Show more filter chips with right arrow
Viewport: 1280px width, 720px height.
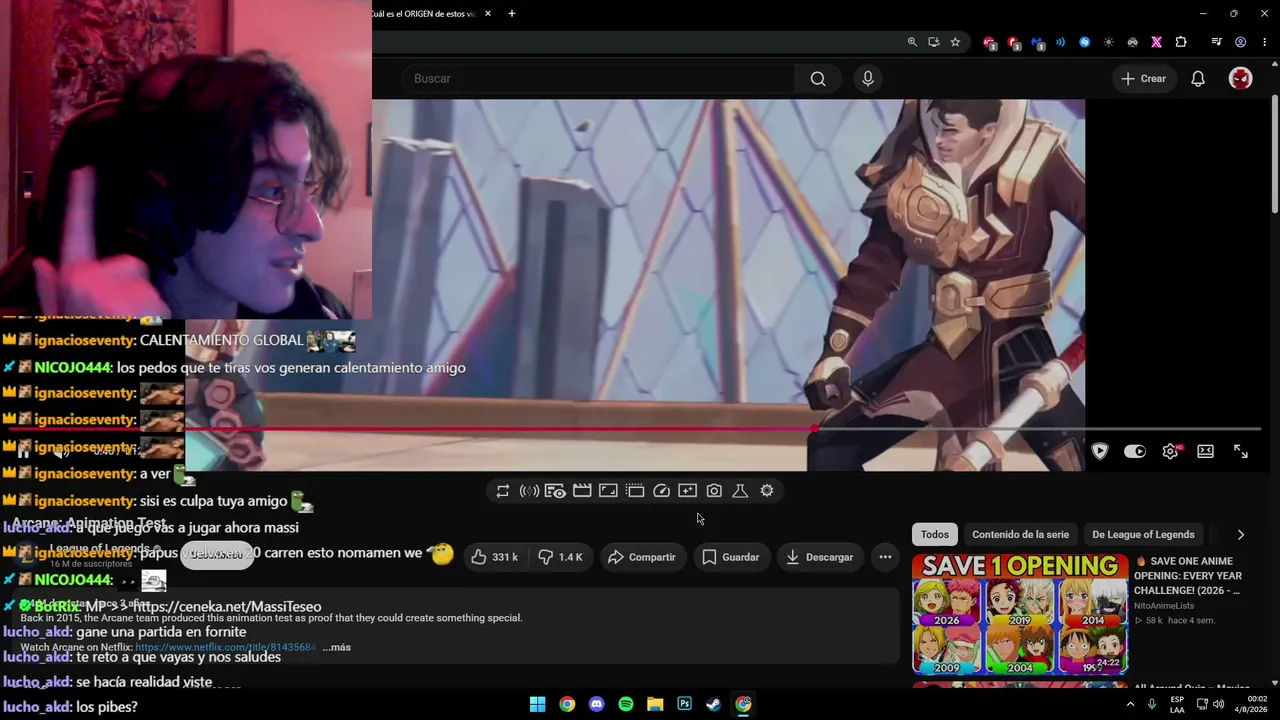(x=1240, y=535)
